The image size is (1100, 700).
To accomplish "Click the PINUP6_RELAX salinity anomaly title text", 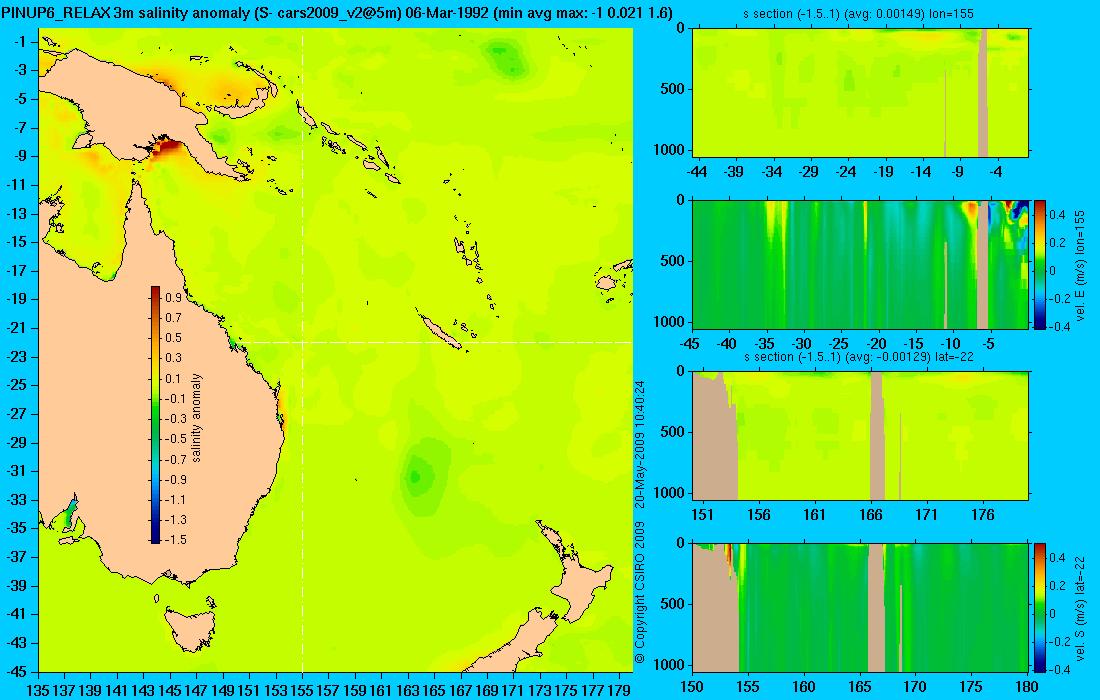I will (337, 13).
